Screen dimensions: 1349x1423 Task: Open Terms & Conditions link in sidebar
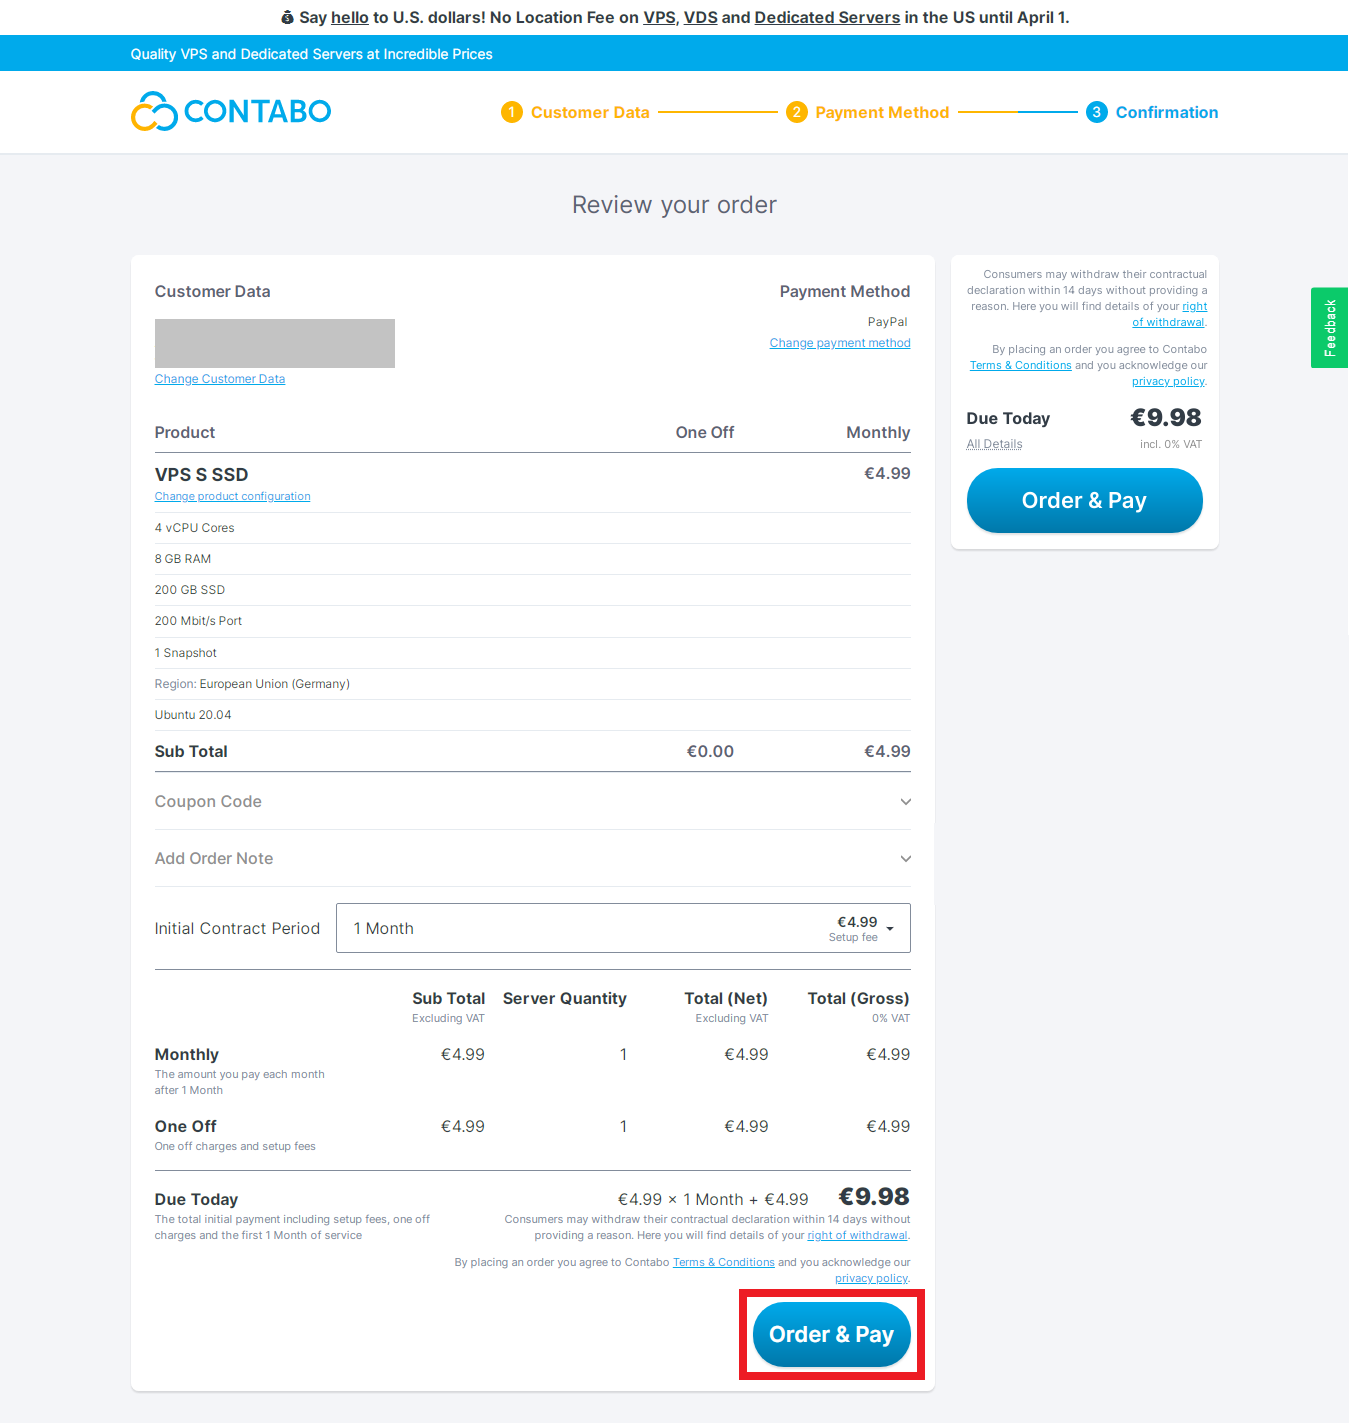point(1020,365)
